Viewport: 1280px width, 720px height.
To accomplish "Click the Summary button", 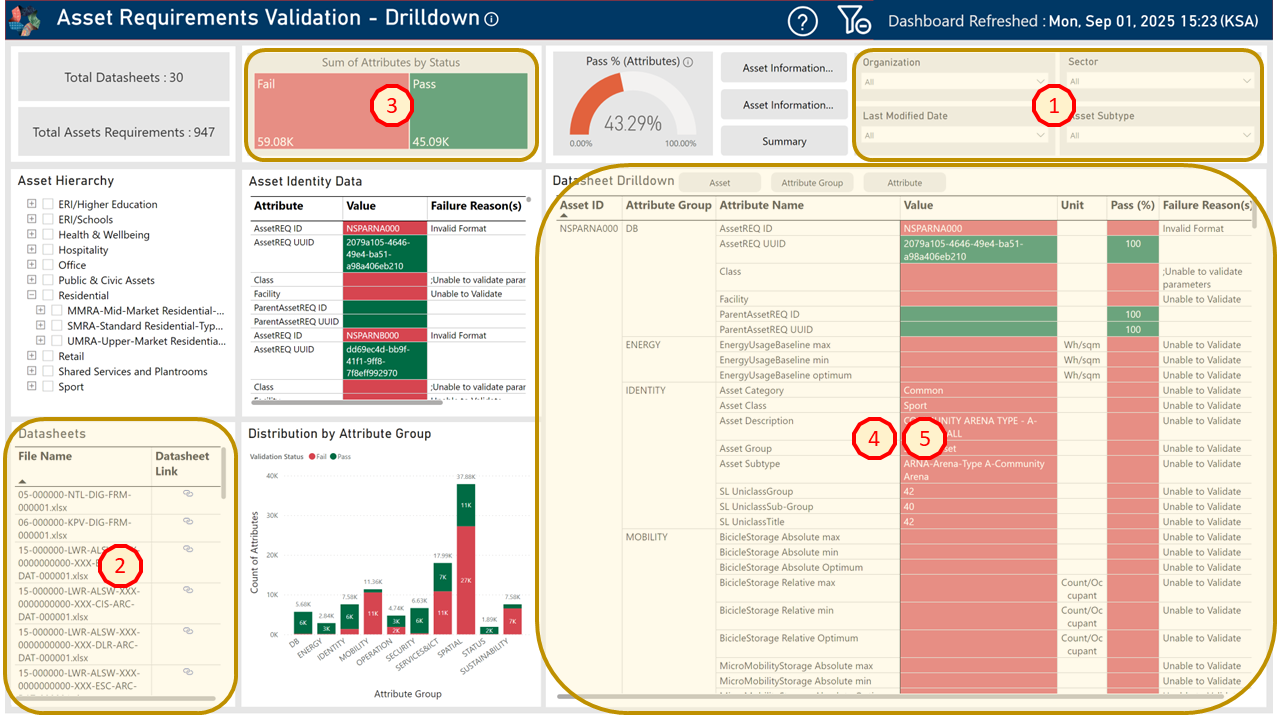I will [783, 141].
